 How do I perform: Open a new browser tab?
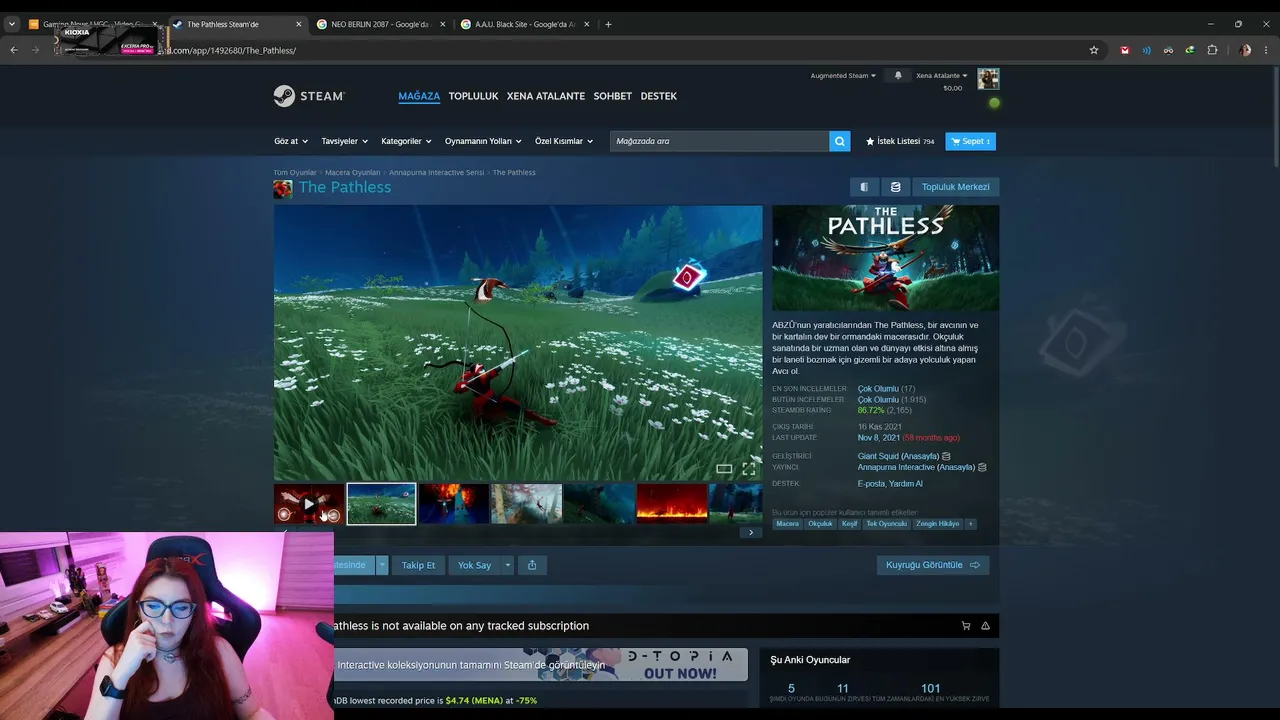pos(608,24)
